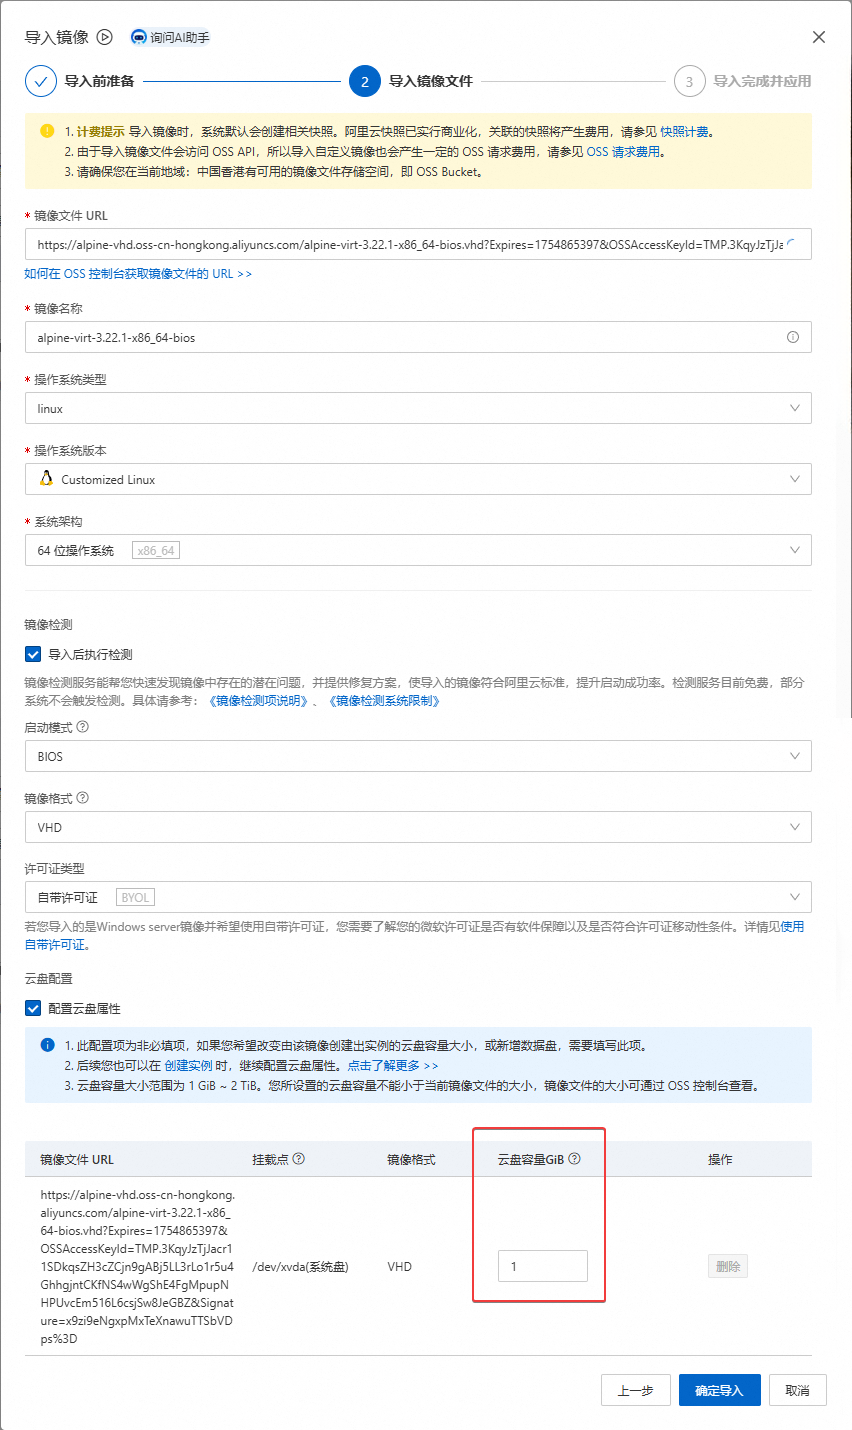The height and width of the screenshot is (1430, 852).
Task: Click the 删除 button in disk row
Action: [x=728, y=1266]
